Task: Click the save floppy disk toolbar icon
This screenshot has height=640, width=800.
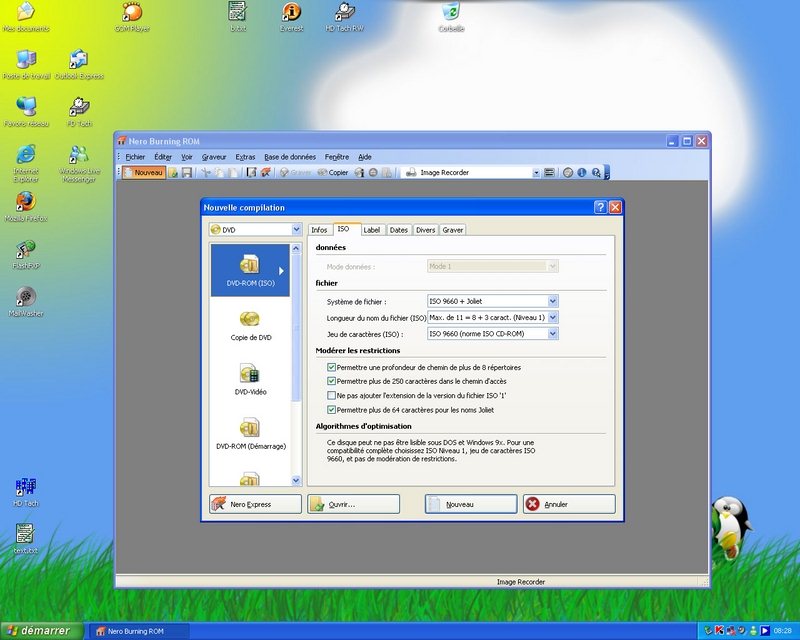Action: pyautogui.click(x=187, y=173)
